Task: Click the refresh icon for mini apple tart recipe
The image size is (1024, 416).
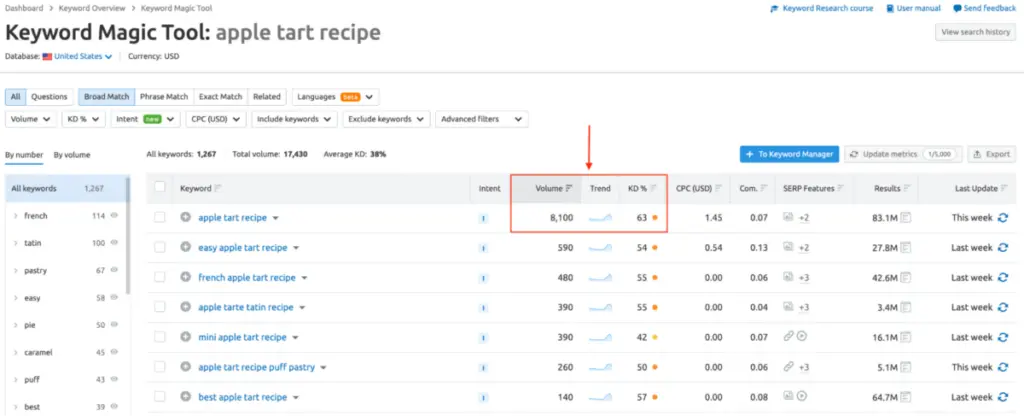Action: pos(1003,337)
